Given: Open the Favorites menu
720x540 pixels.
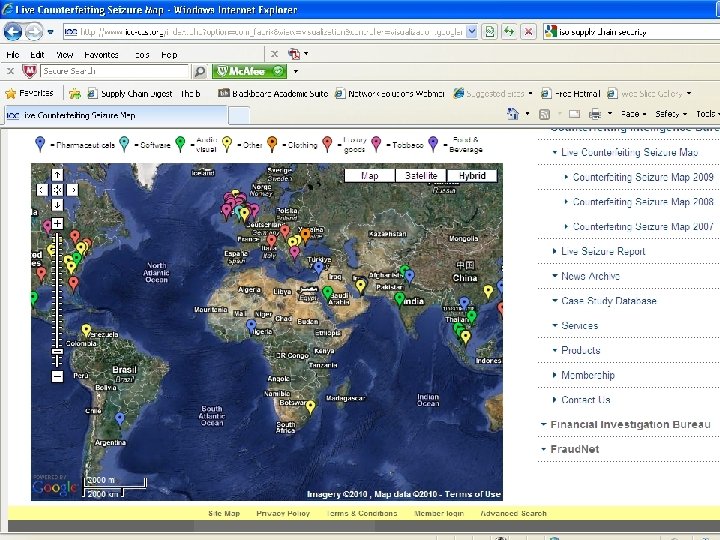Looking at the screenshot, I should click(101, 55).
